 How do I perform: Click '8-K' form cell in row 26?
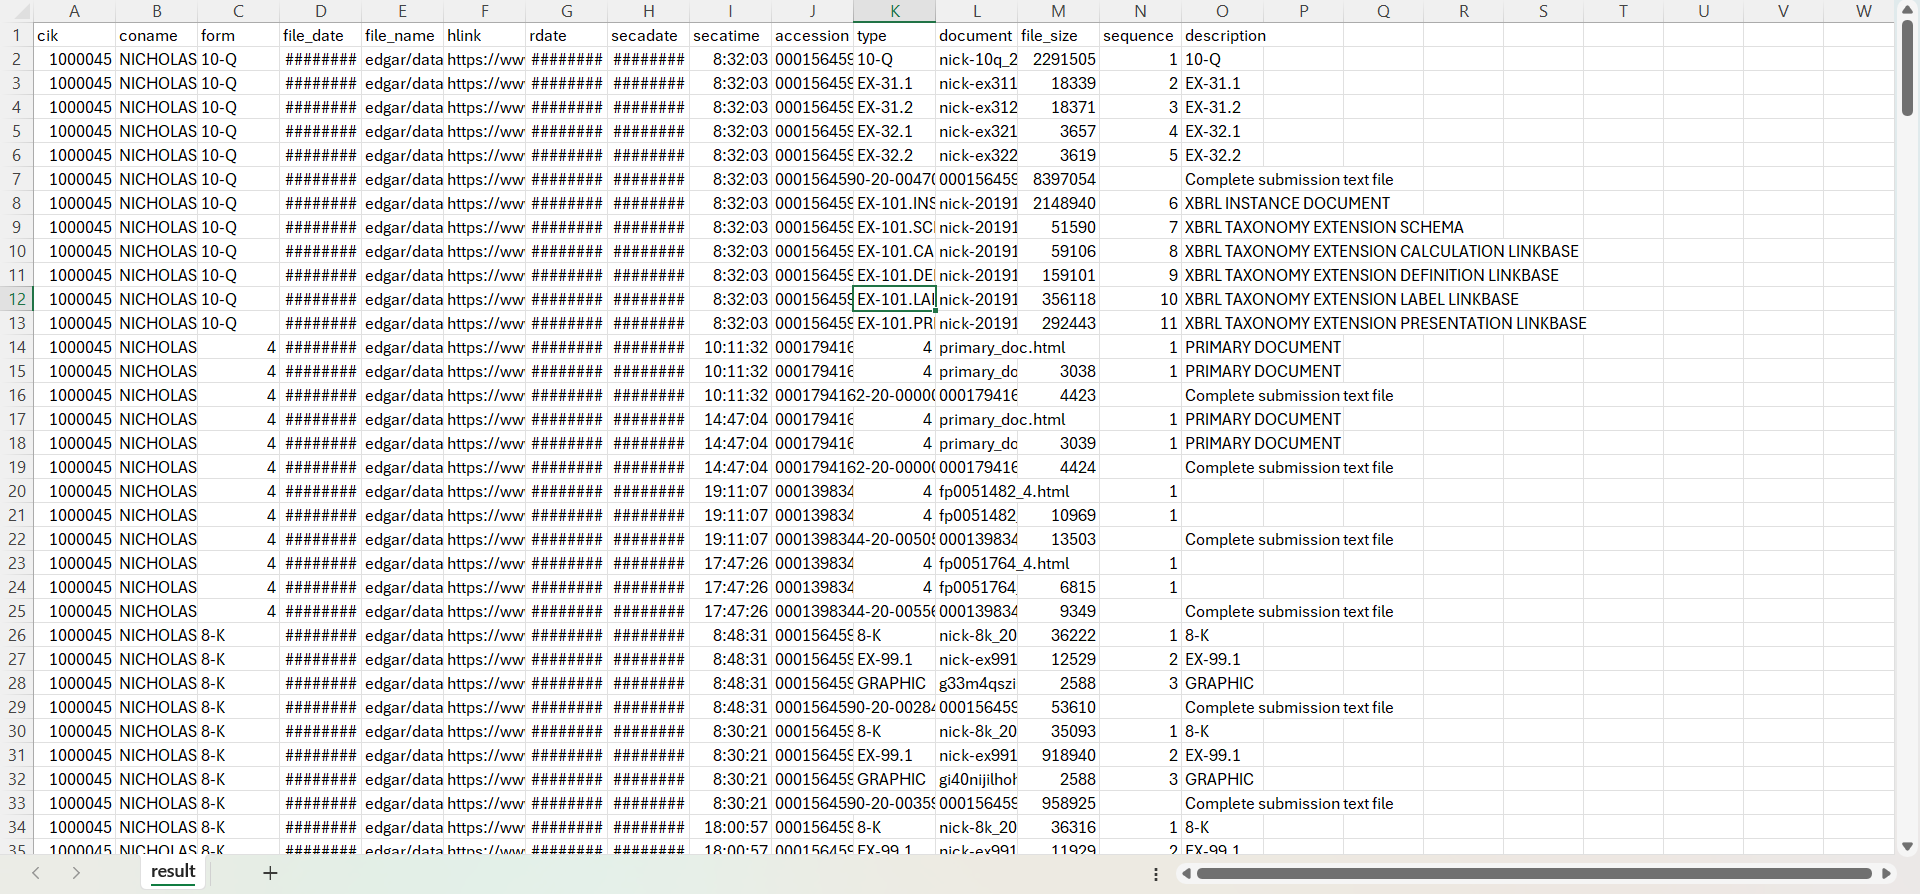pos(238,635)
